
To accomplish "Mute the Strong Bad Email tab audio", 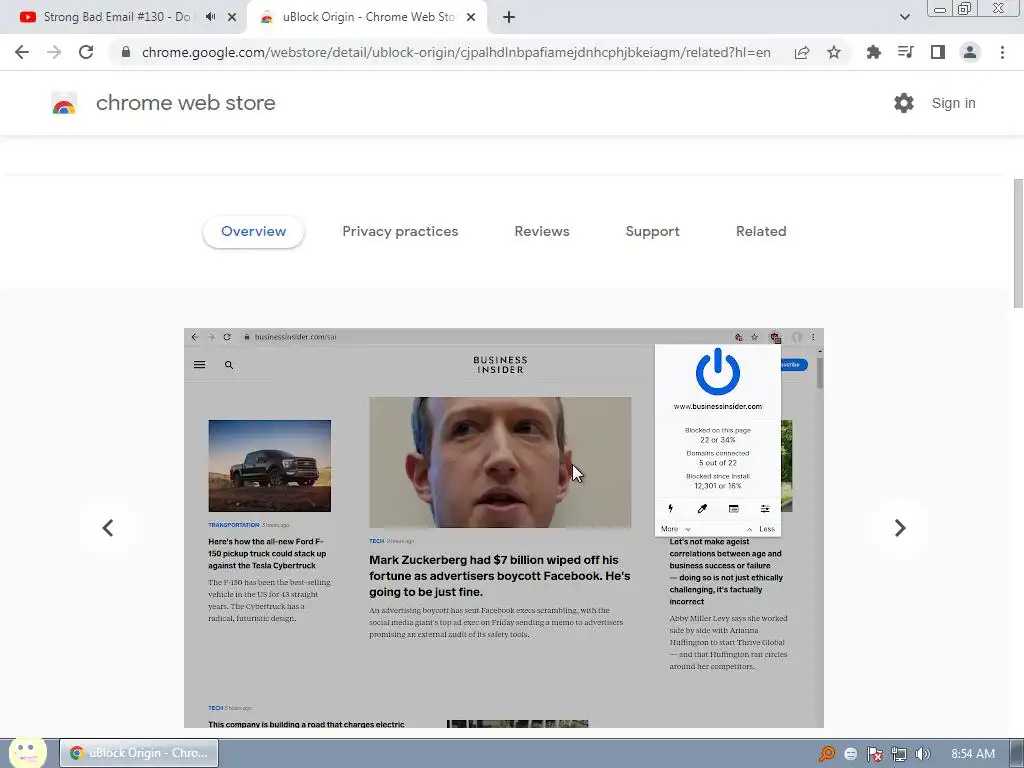I will pyautogui.click(x=210, y=17).
